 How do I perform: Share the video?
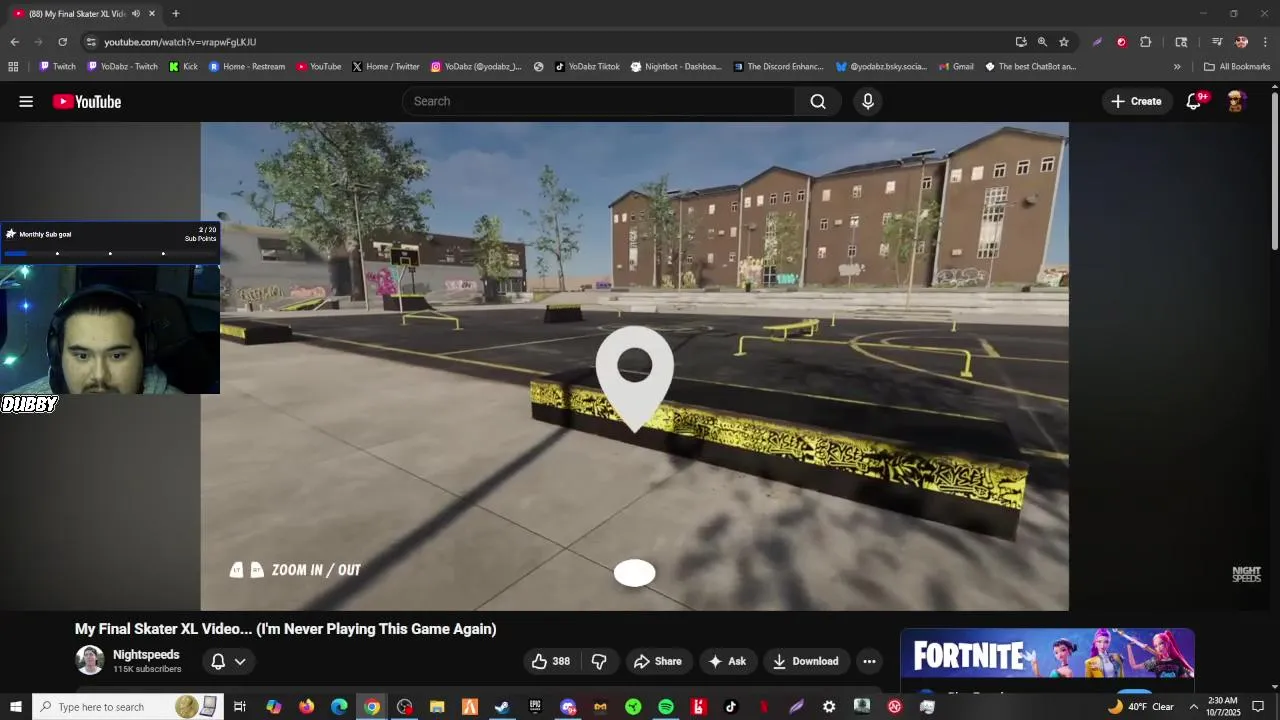[x=657, y=661]
